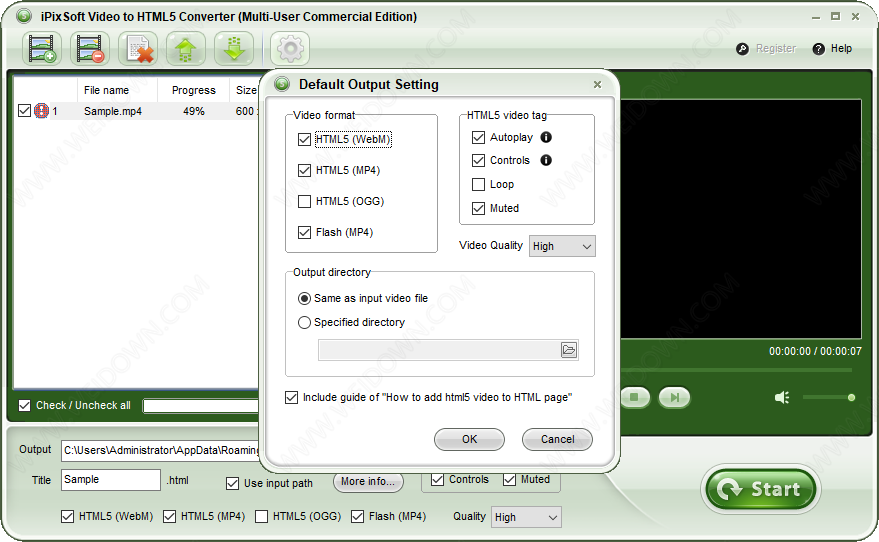Image resolution: width=879 pixels, height=542 pixels.
Task: Adjust the volume slider handle
Action: coord(852,397)
